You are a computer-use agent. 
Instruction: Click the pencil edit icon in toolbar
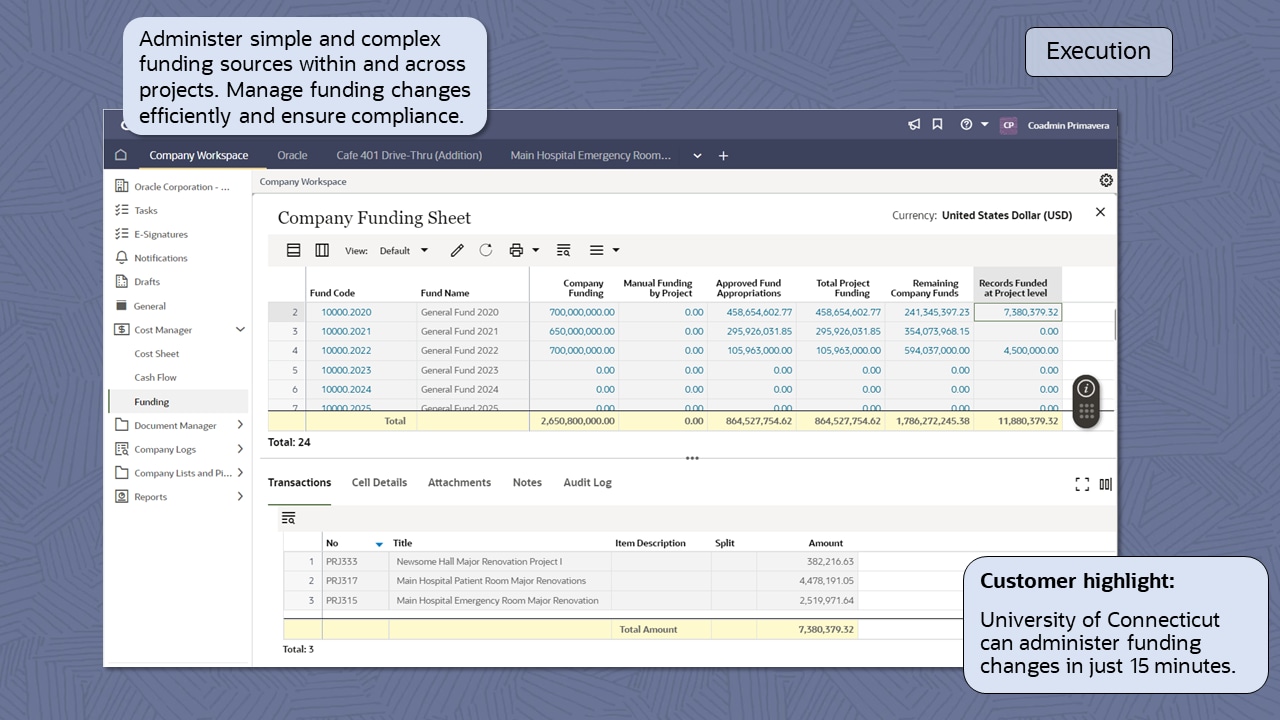click(457, 251)
